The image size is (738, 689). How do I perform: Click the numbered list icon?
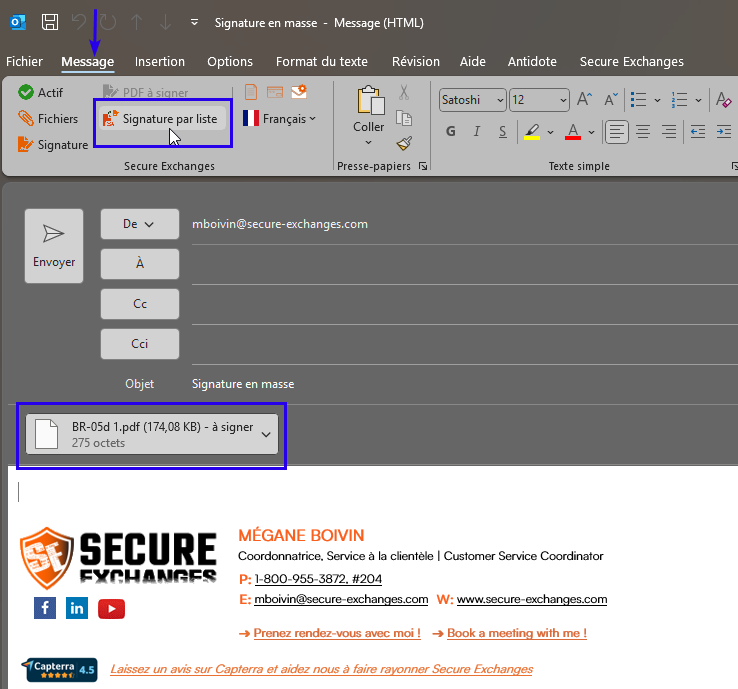click(679, 100)
